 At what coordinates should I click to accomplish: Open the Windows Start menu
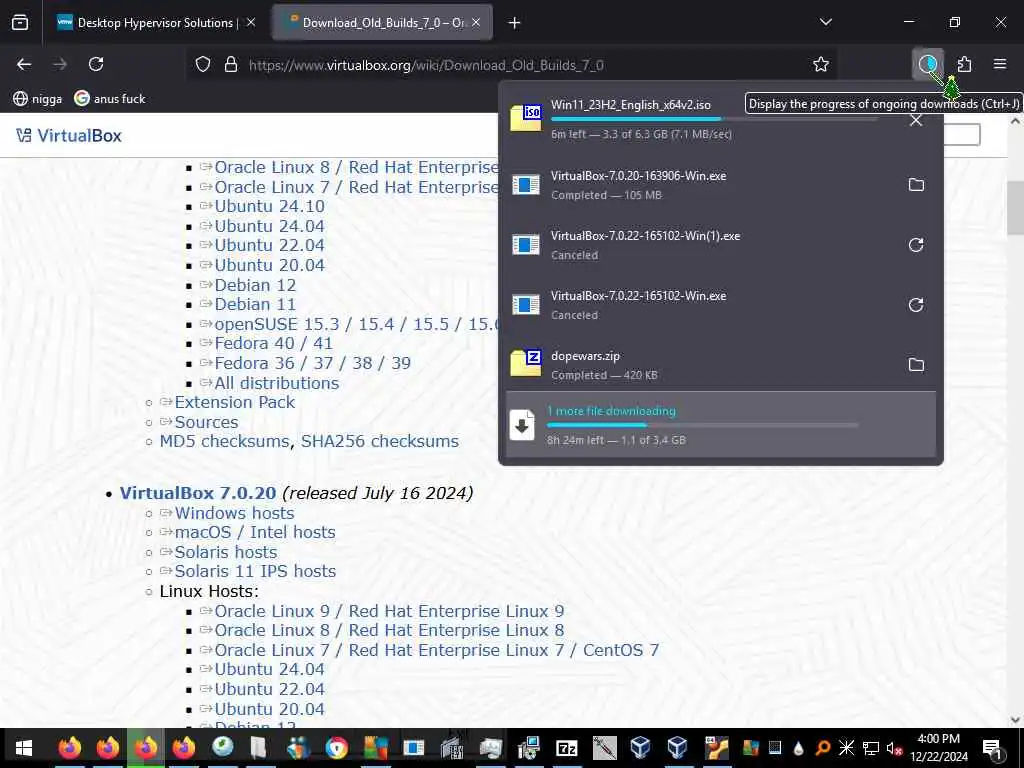tap(24, 748)
